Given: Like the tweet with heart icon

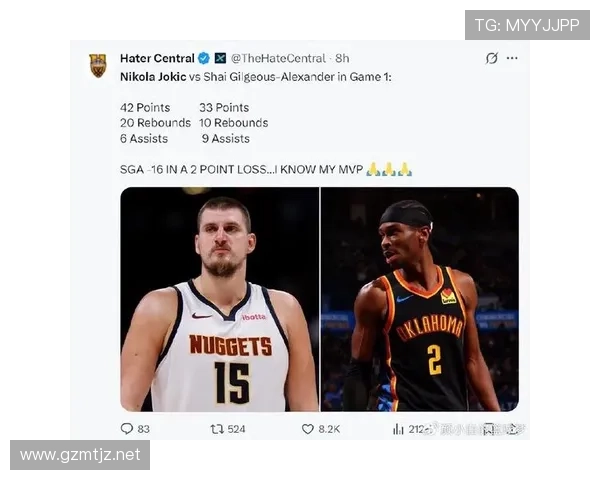Looking at the screenshot, I should pyautogui.click(x=308, y=429).
